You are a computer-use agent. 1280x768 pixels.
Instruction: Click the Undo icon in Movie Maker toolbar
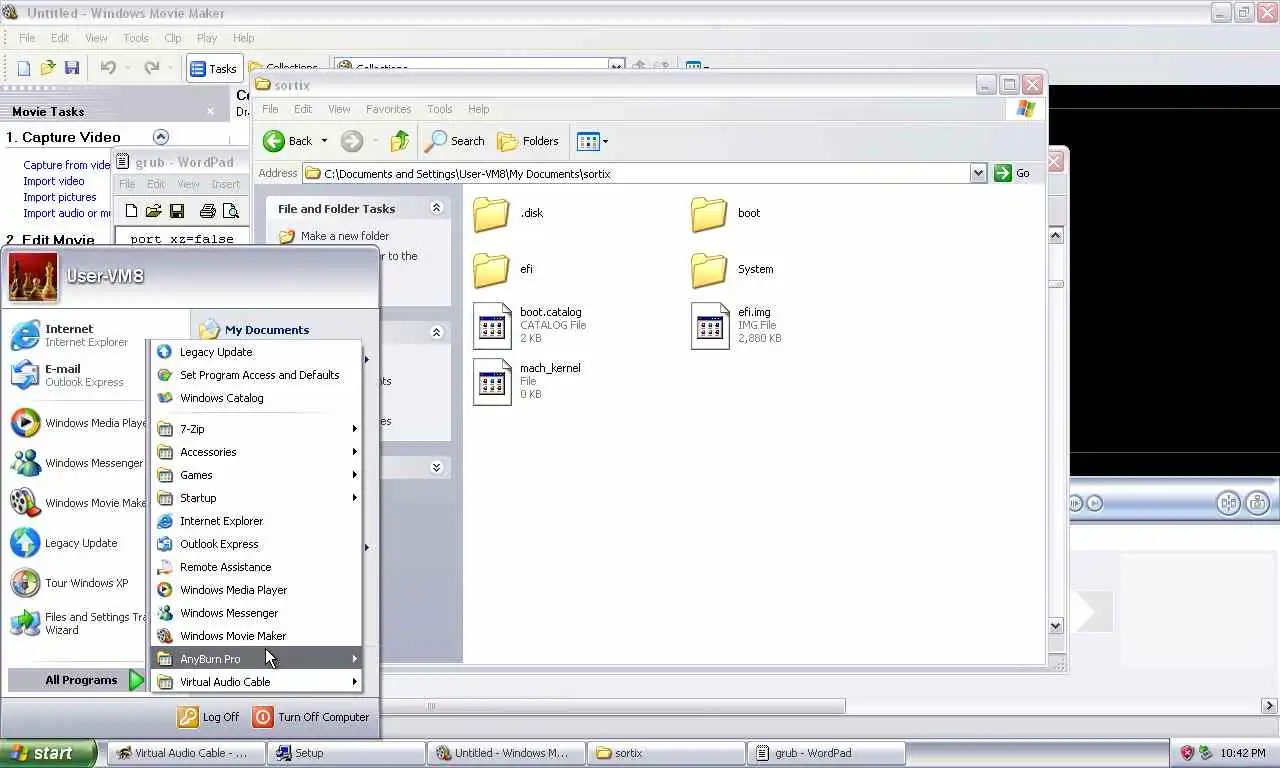click(x=108, y=68)
